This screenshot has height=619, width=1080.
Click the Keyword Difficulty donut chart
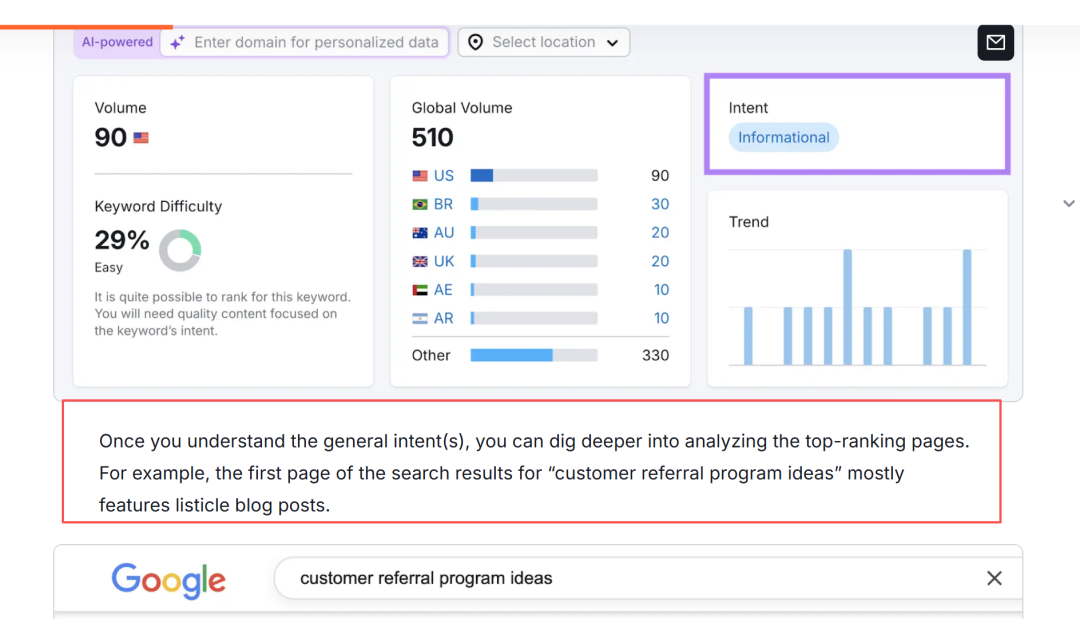point(180,250)
